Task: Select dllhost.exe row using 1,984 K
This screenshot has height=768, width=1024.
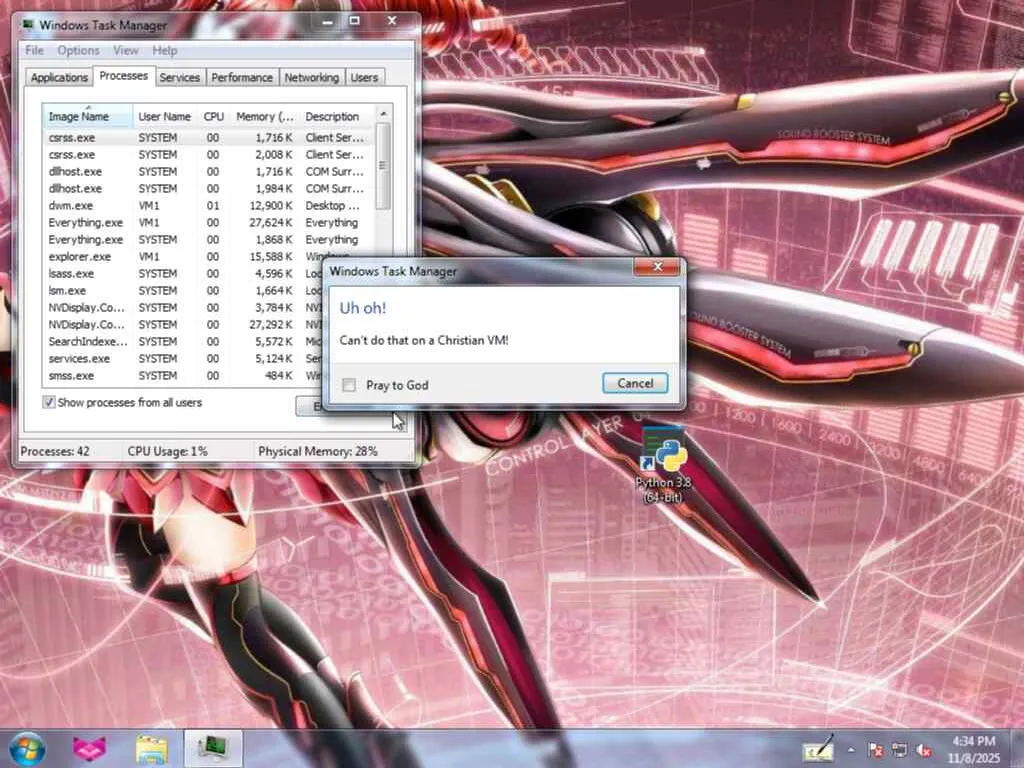Action: tap(209, 189)
